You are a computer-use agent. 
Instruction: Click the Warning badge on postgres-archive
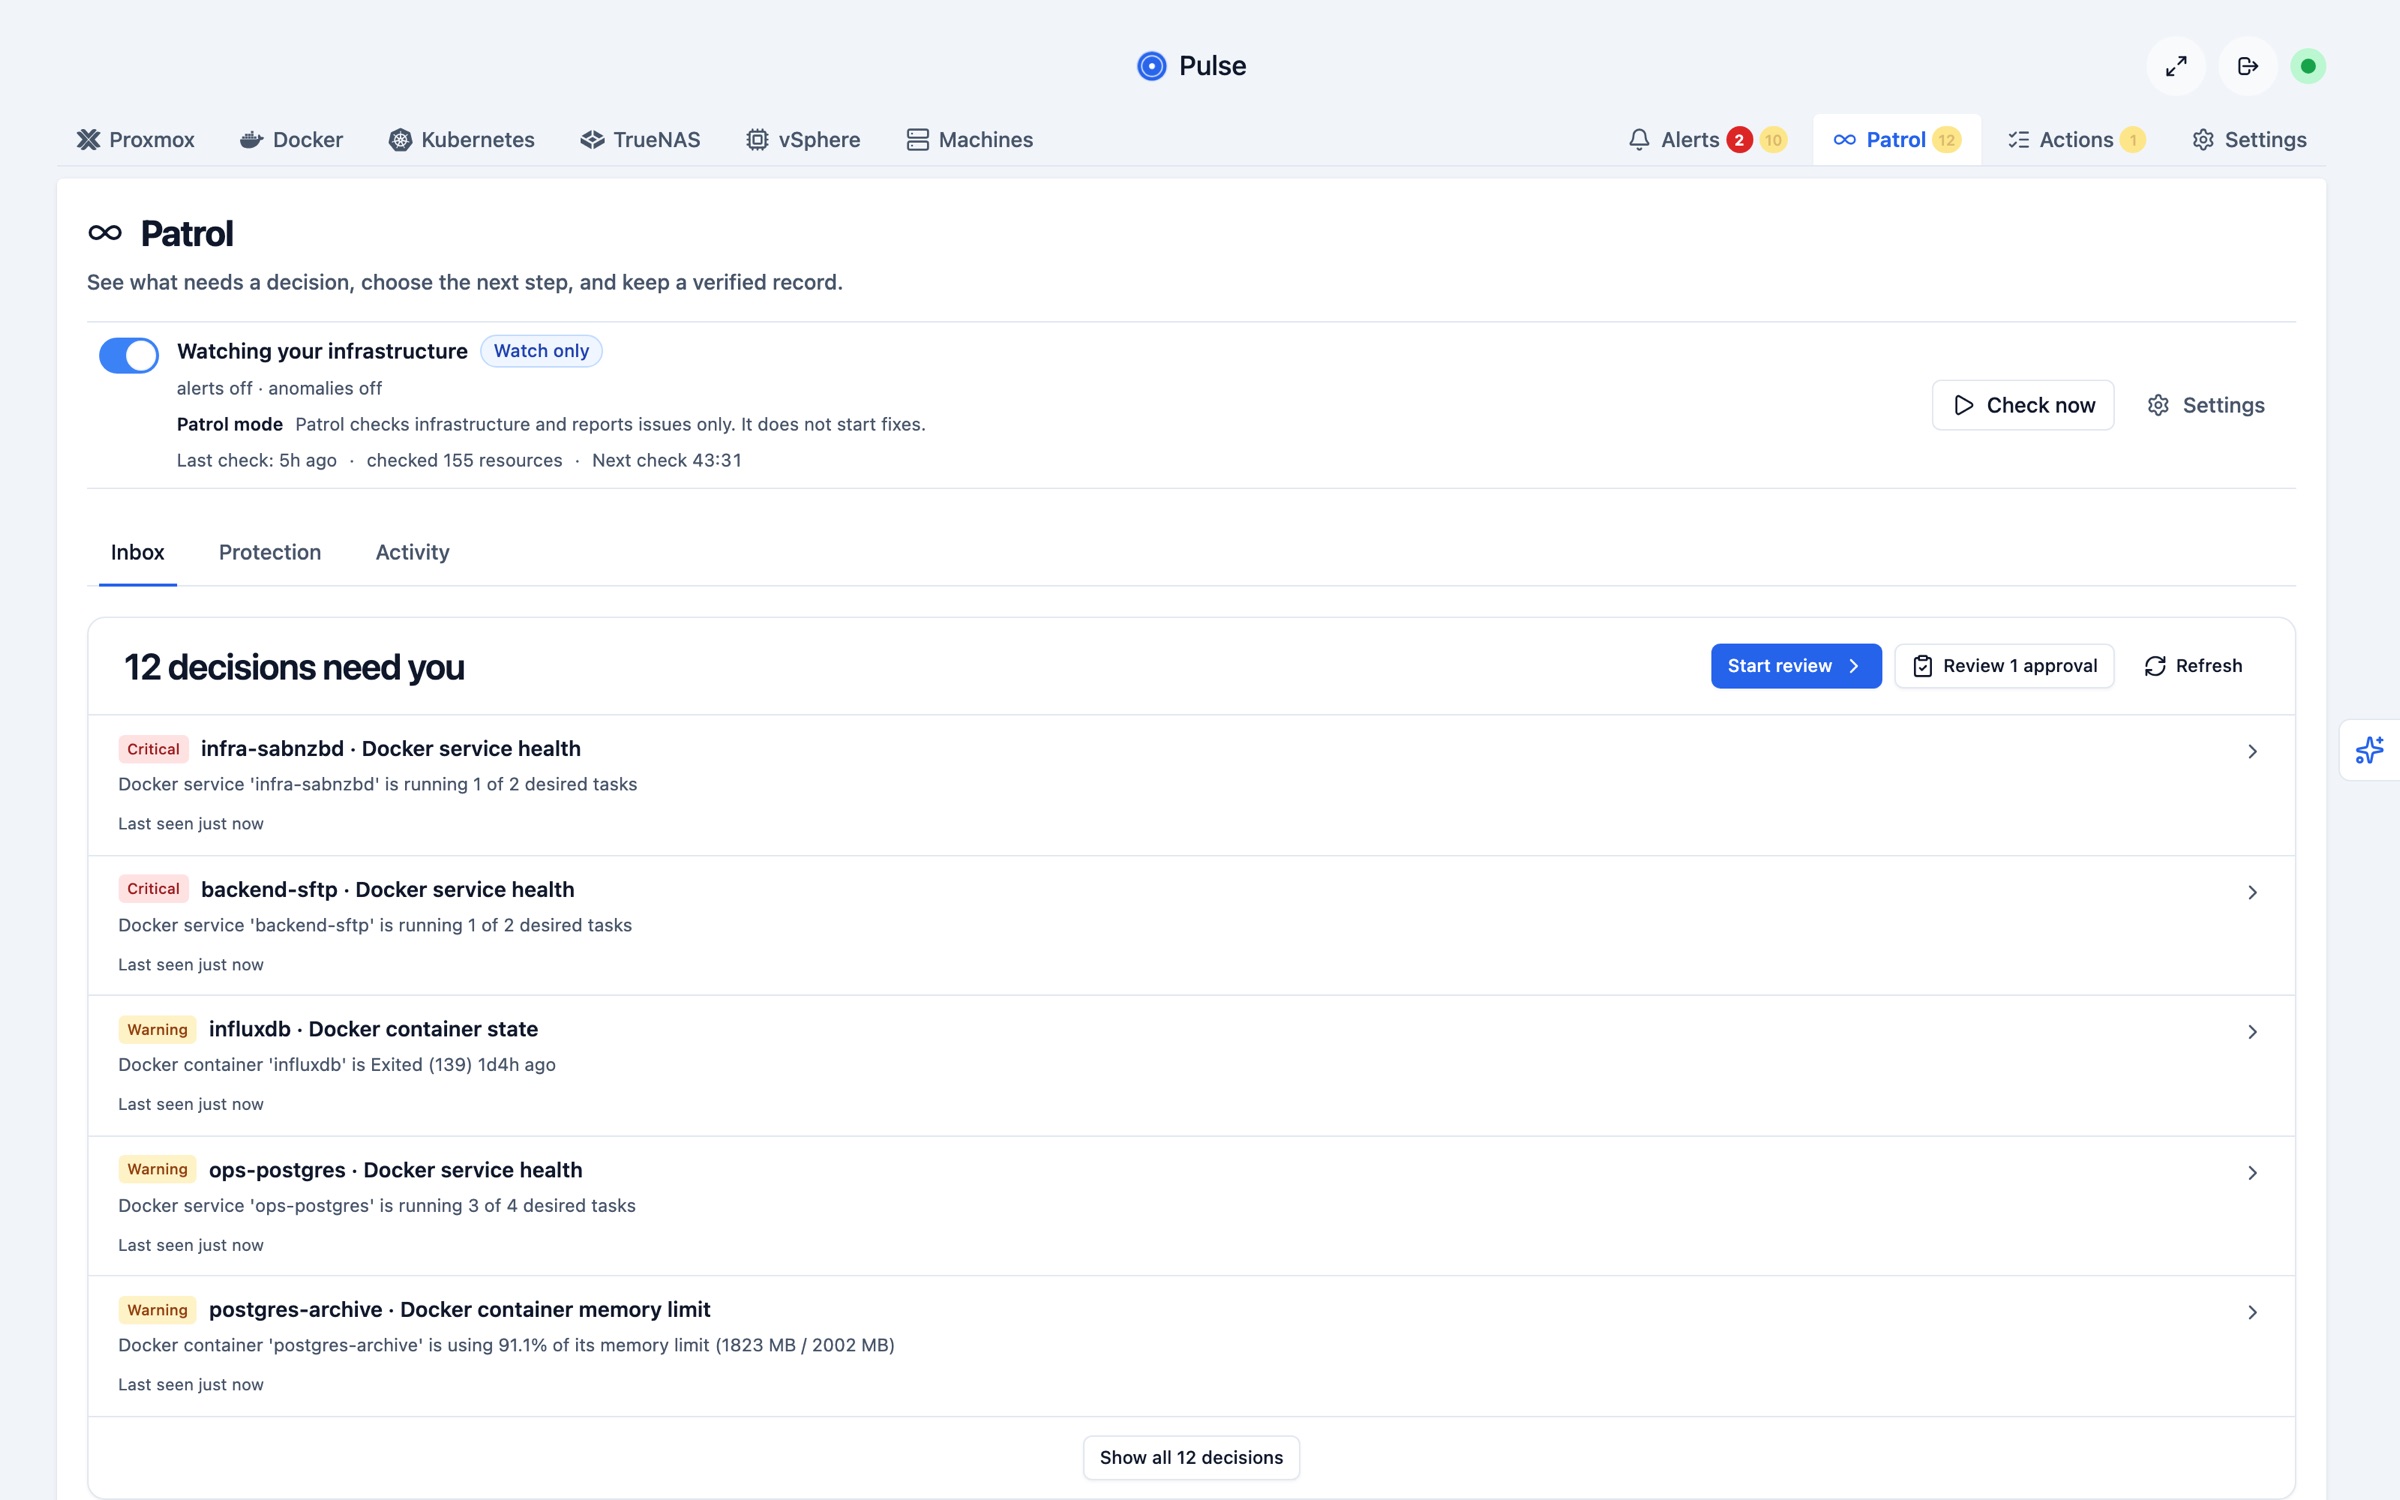coord(157,1310)
